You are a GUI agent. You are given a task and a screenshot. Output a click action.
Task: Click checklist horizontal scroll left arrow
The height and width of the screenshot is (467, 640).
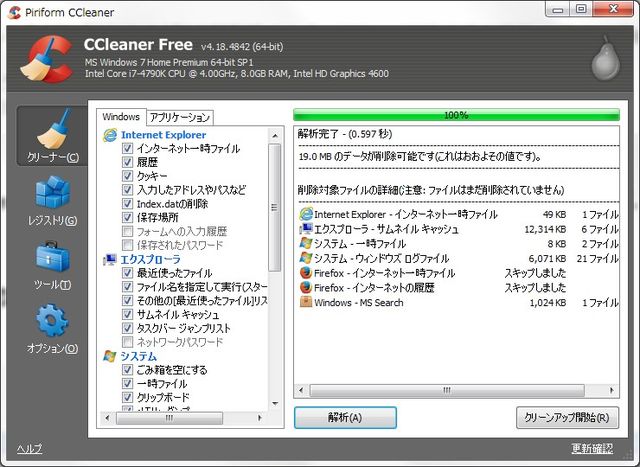pos(107,418)
